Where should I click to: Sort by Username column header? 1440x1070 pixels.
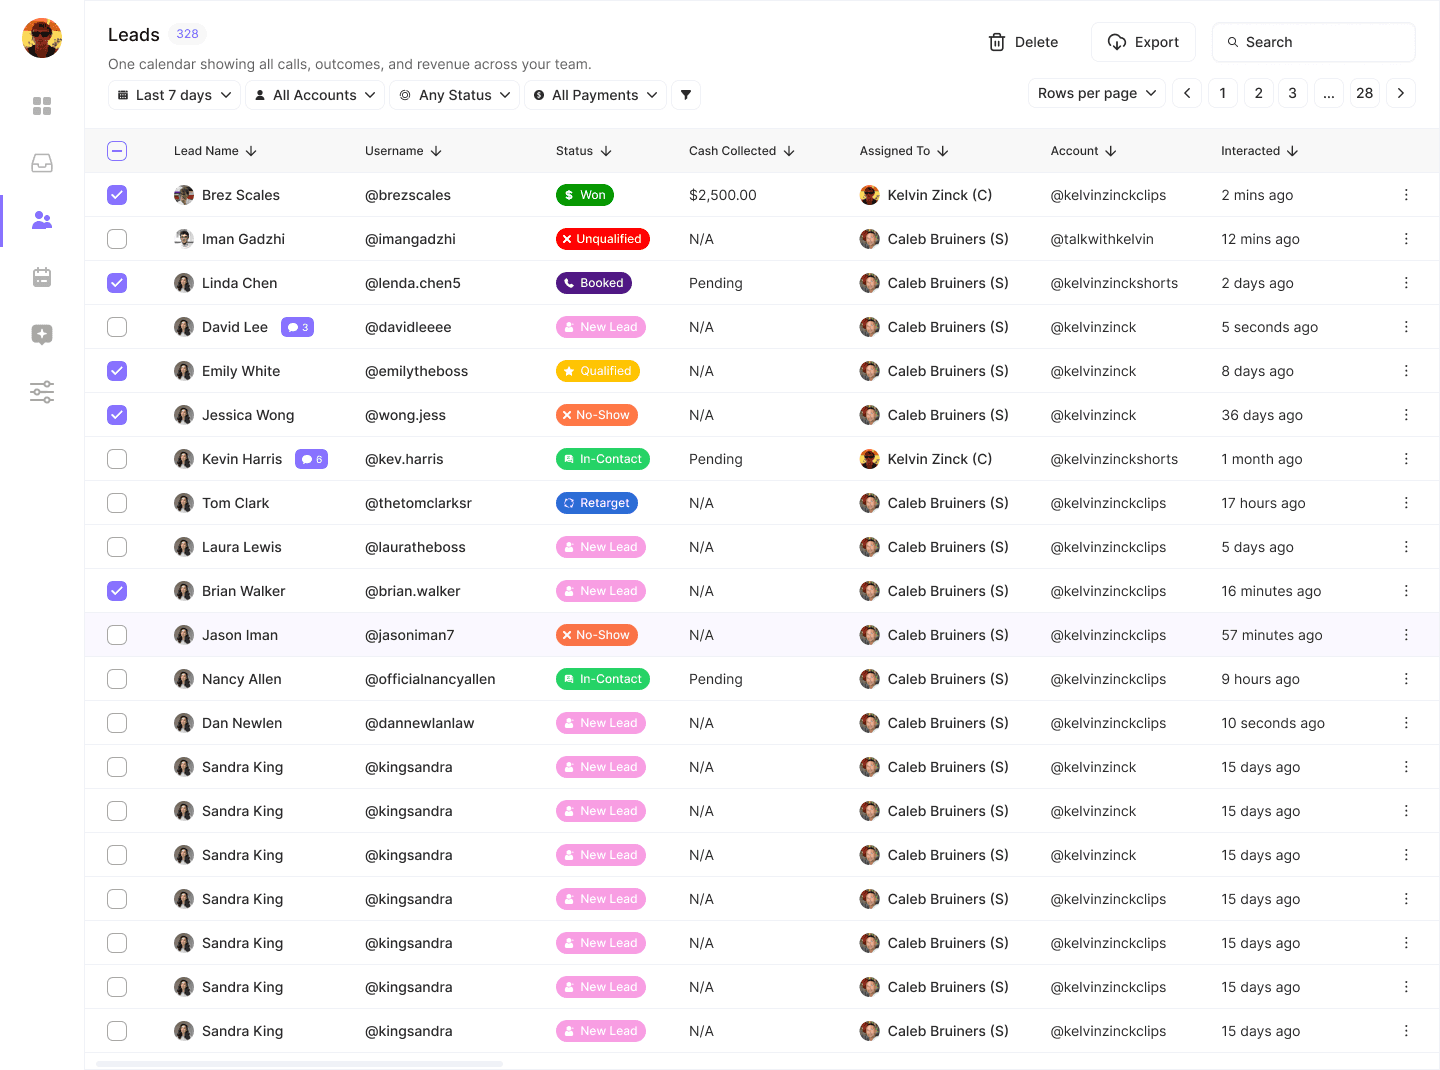[403, 151]
